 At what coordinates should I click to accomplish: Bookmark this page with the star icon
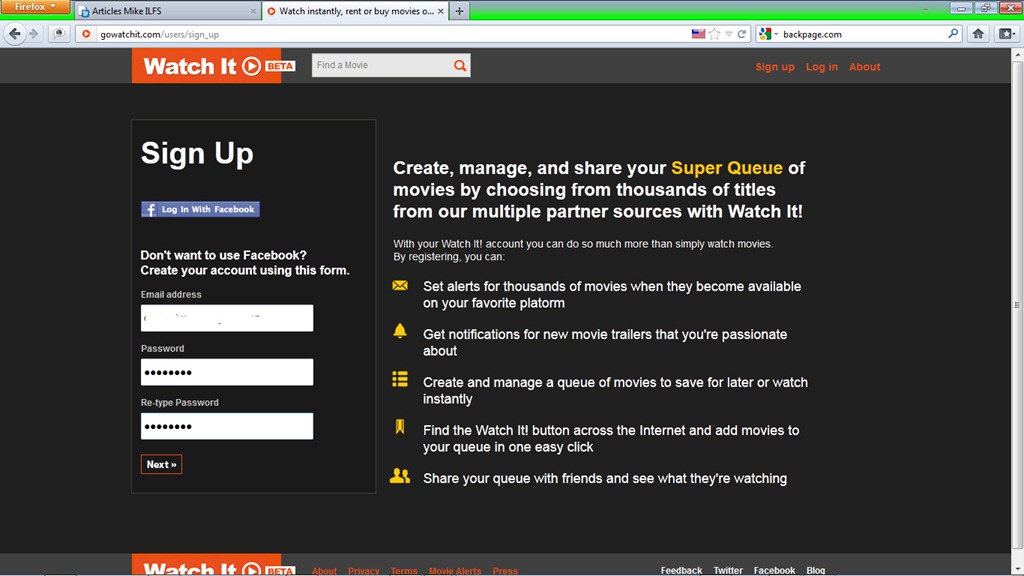(714, 34)
